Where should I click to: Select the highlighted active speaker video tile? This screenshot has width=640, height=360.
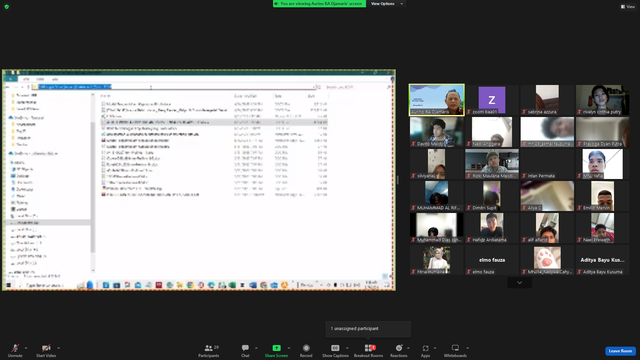(x=436, y=100)
